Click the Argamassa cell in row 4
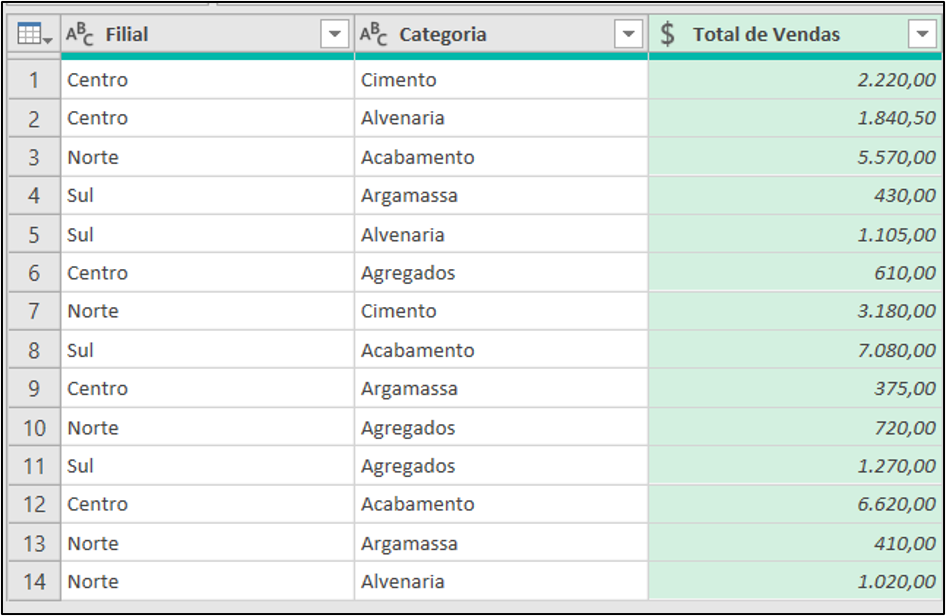The height and width of the screenshot is (616, 946). (x=501, y=195)
